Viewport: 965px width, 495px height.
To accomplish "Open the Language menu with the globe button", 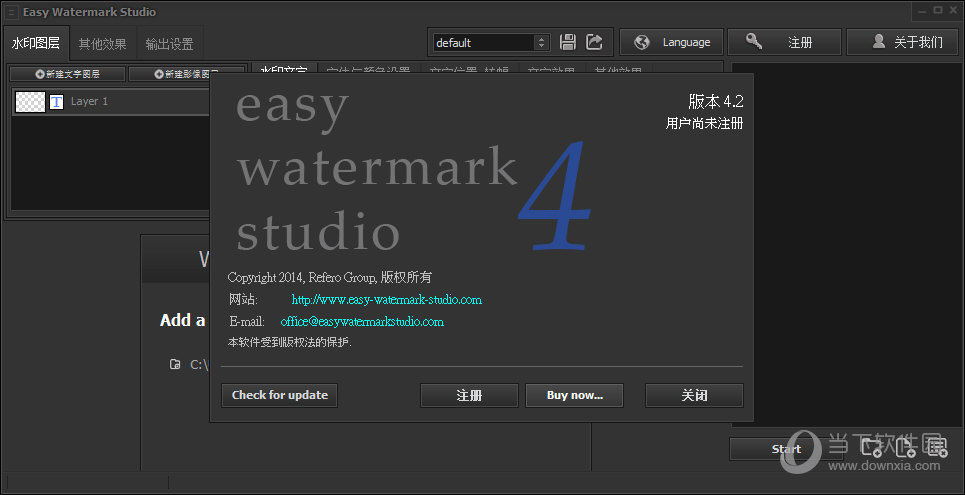I will 671,42.
